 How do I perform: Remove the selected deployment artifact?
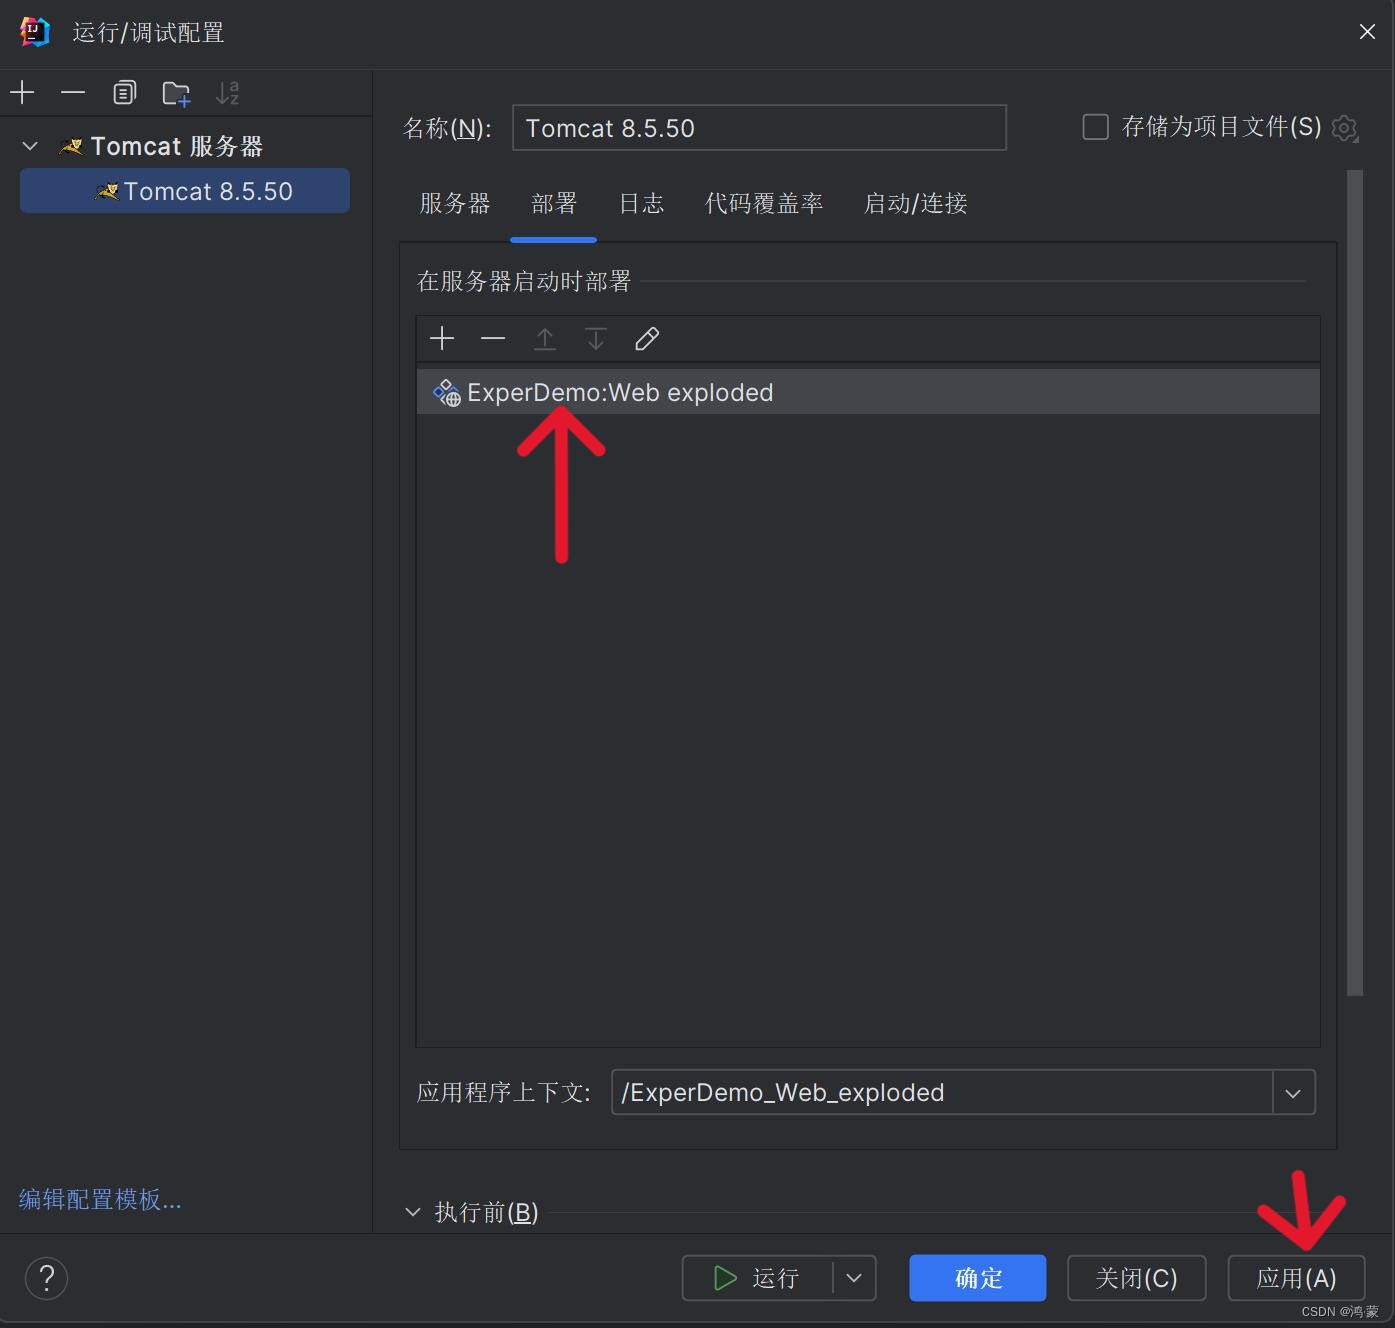point(493,339)
